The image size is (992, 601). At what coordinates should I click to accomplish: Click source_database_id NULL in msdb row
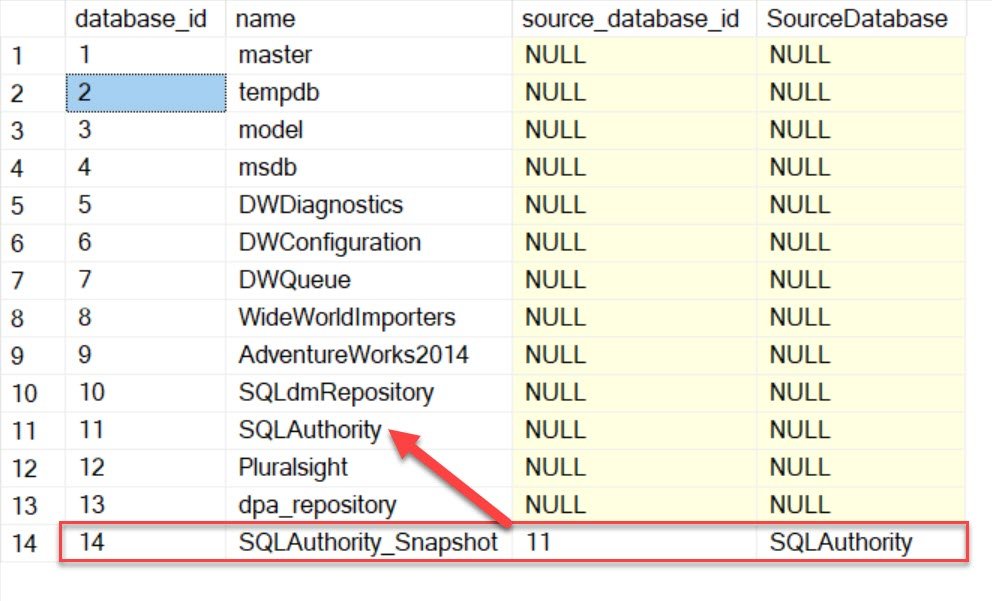point(634,168)
